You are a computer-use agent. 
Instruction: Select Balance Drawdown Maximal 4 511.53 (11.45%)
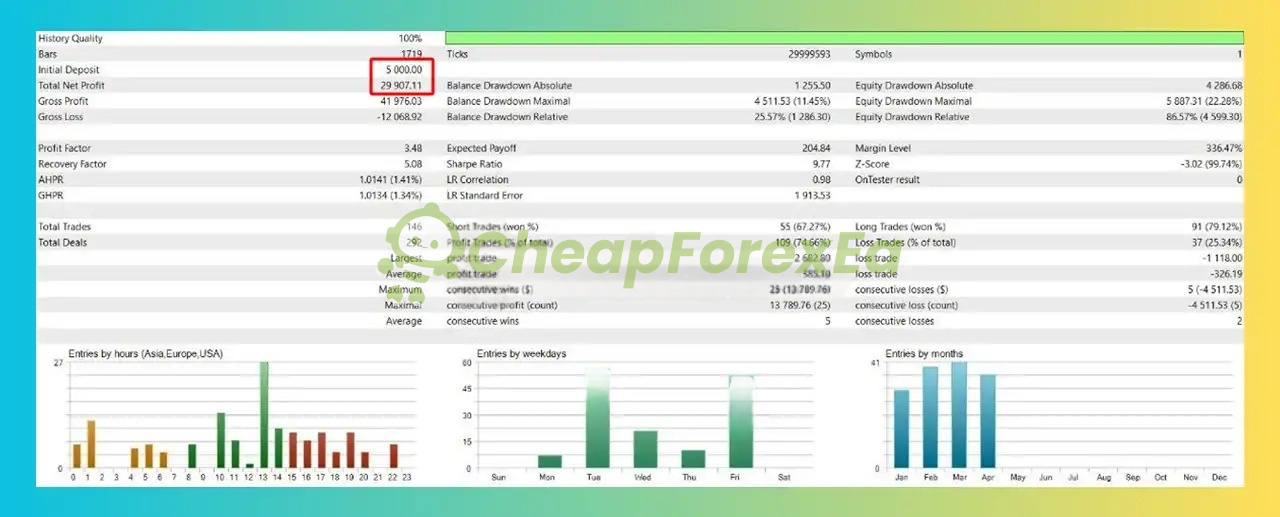[x=793, y=101]
